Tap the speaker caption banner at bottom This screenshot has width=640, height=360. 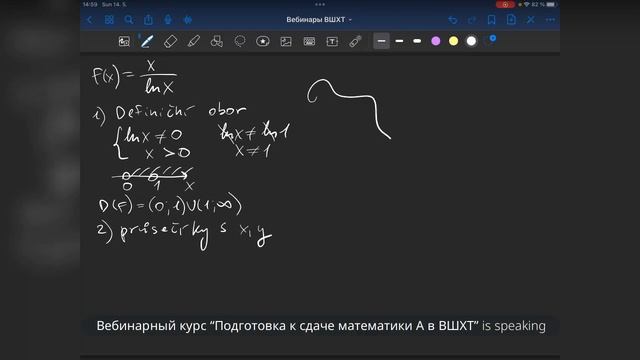pos(320,326)
